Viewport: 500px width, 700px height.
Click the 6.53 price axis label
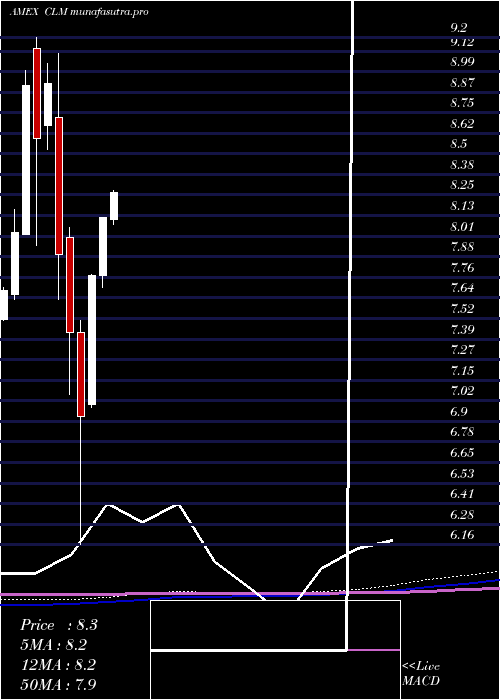[462, 473]
